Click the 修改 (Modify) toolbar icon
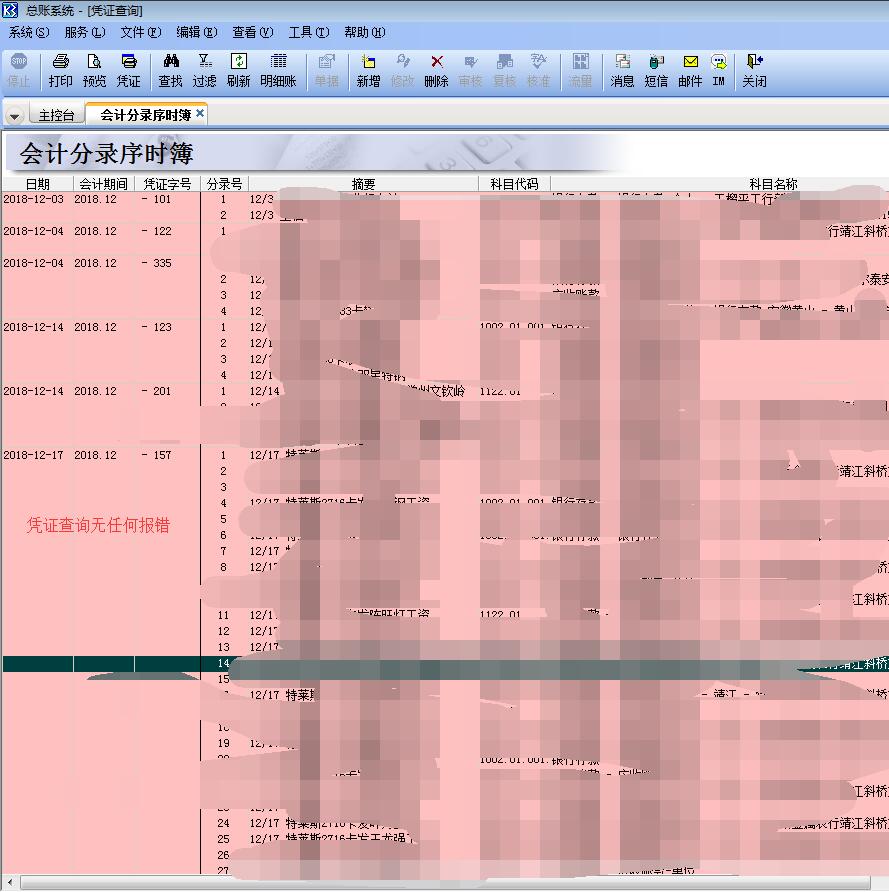Image resolution: width=889 pixels, height=892 pixels. pos(403,71)
